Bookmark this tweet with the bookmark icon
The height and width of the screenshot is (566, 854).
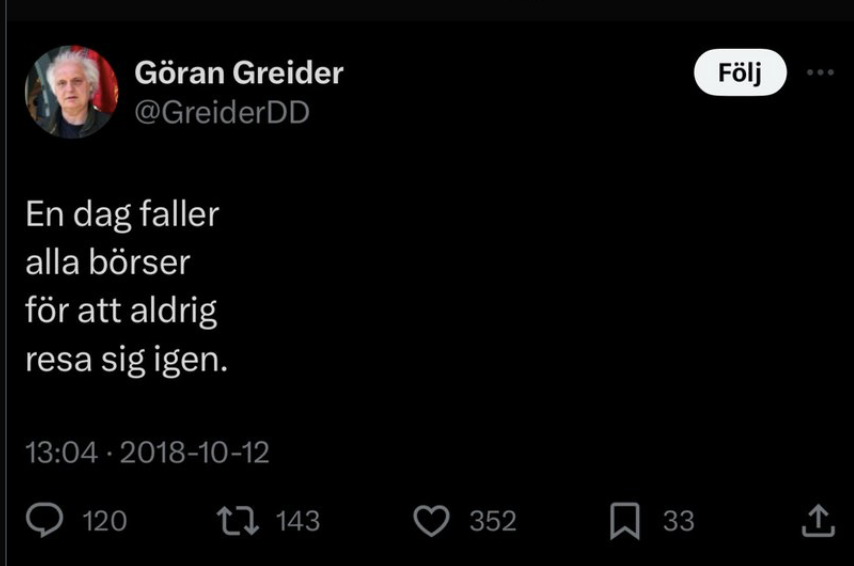(626, 520)
